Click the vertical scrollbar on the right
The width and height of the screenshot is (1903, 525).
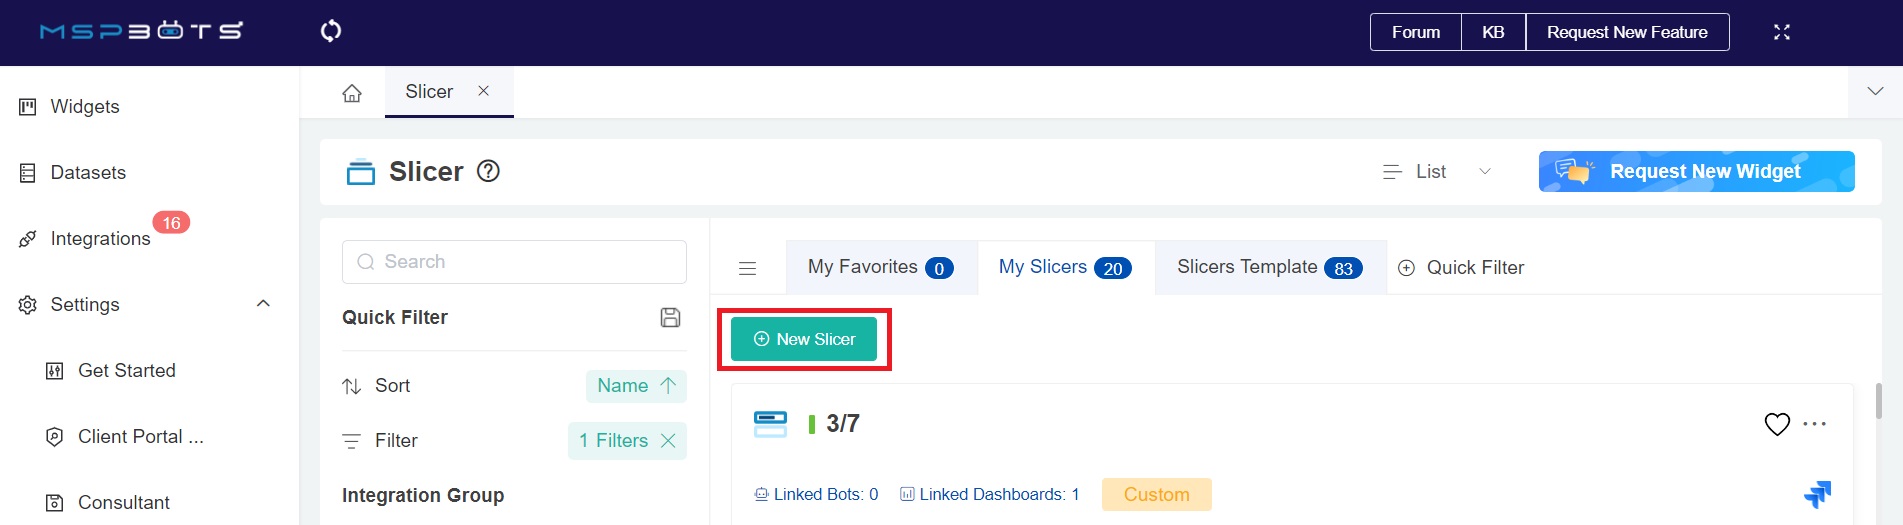1878,401
